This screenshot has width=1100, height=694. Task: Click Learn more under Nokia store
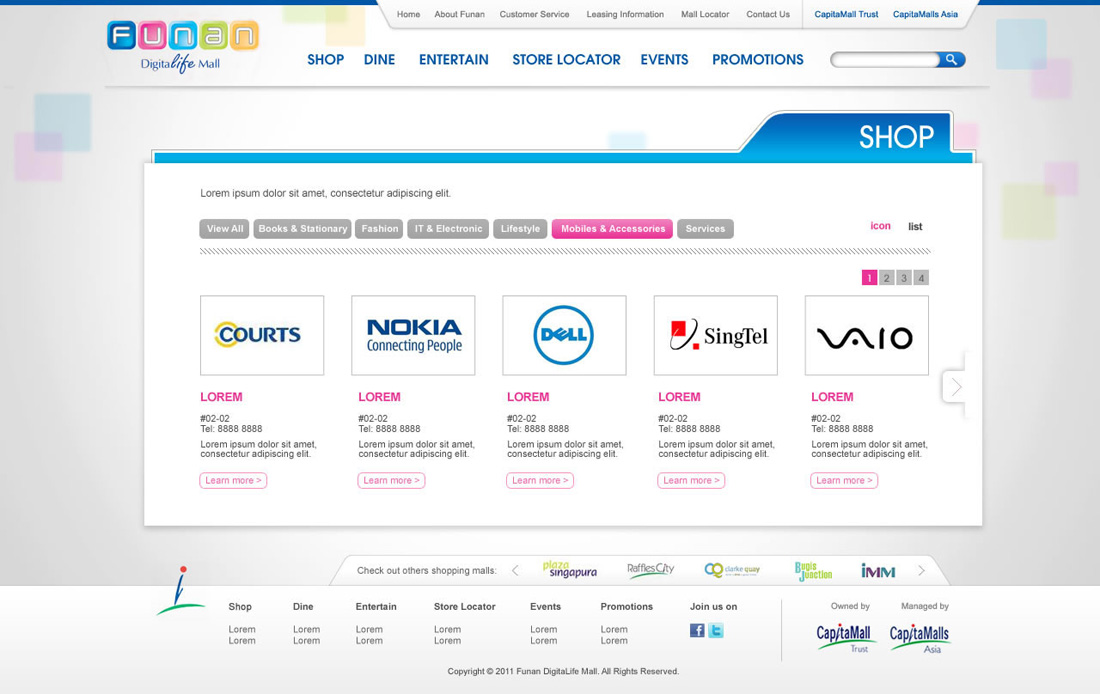click(x=391, y=481)
